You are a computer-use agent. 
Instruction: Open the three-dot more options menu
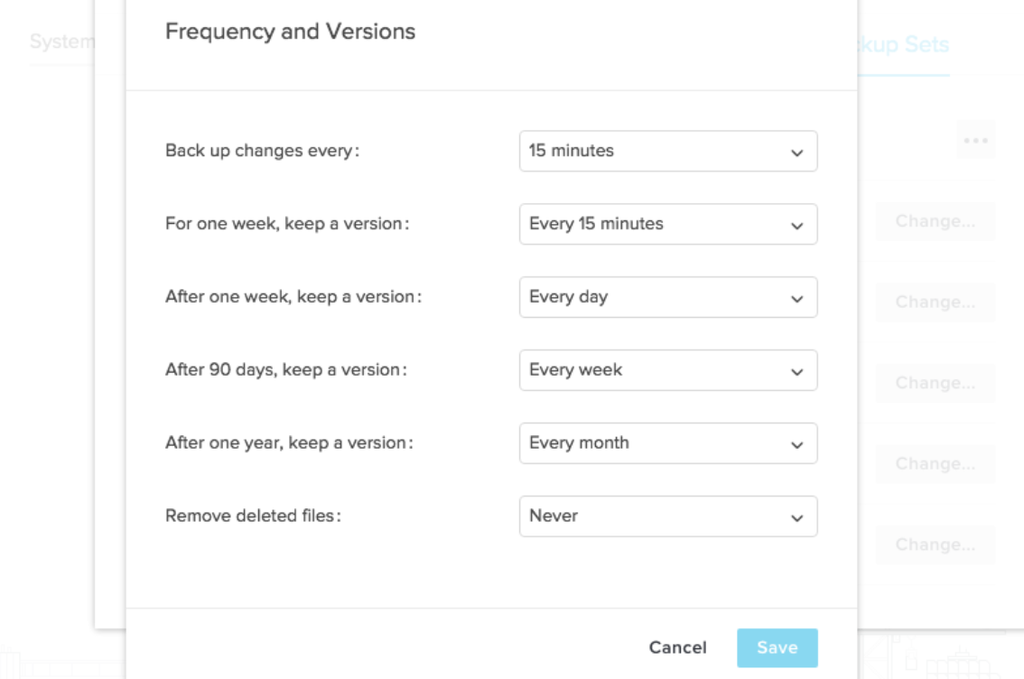coord(976,141)
